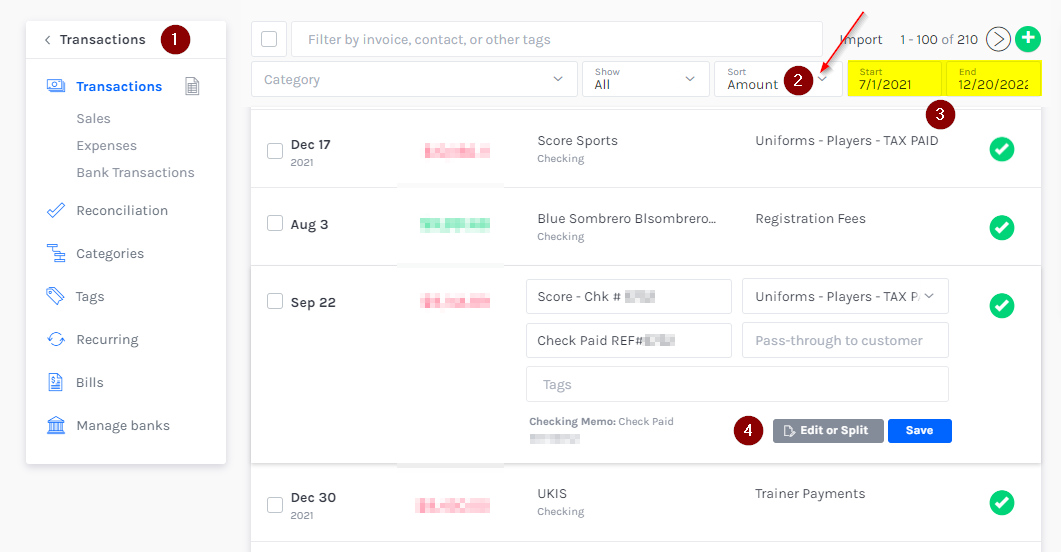Image resolution: width=1061 pixels, height=552 pixels.
Task: Click green verified check for Score Sports
Action: (x=1001, y=149)
